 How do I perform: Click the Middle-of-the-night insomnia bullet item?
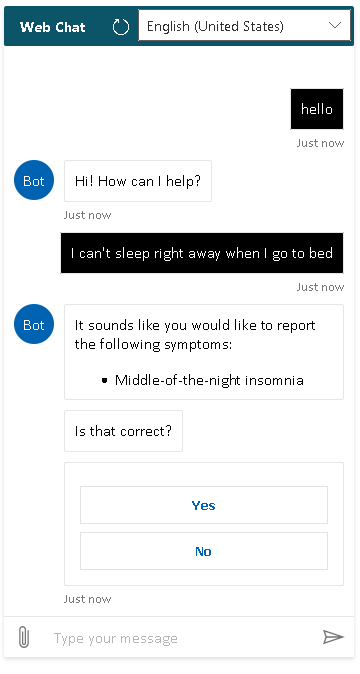tap(209, 380)
